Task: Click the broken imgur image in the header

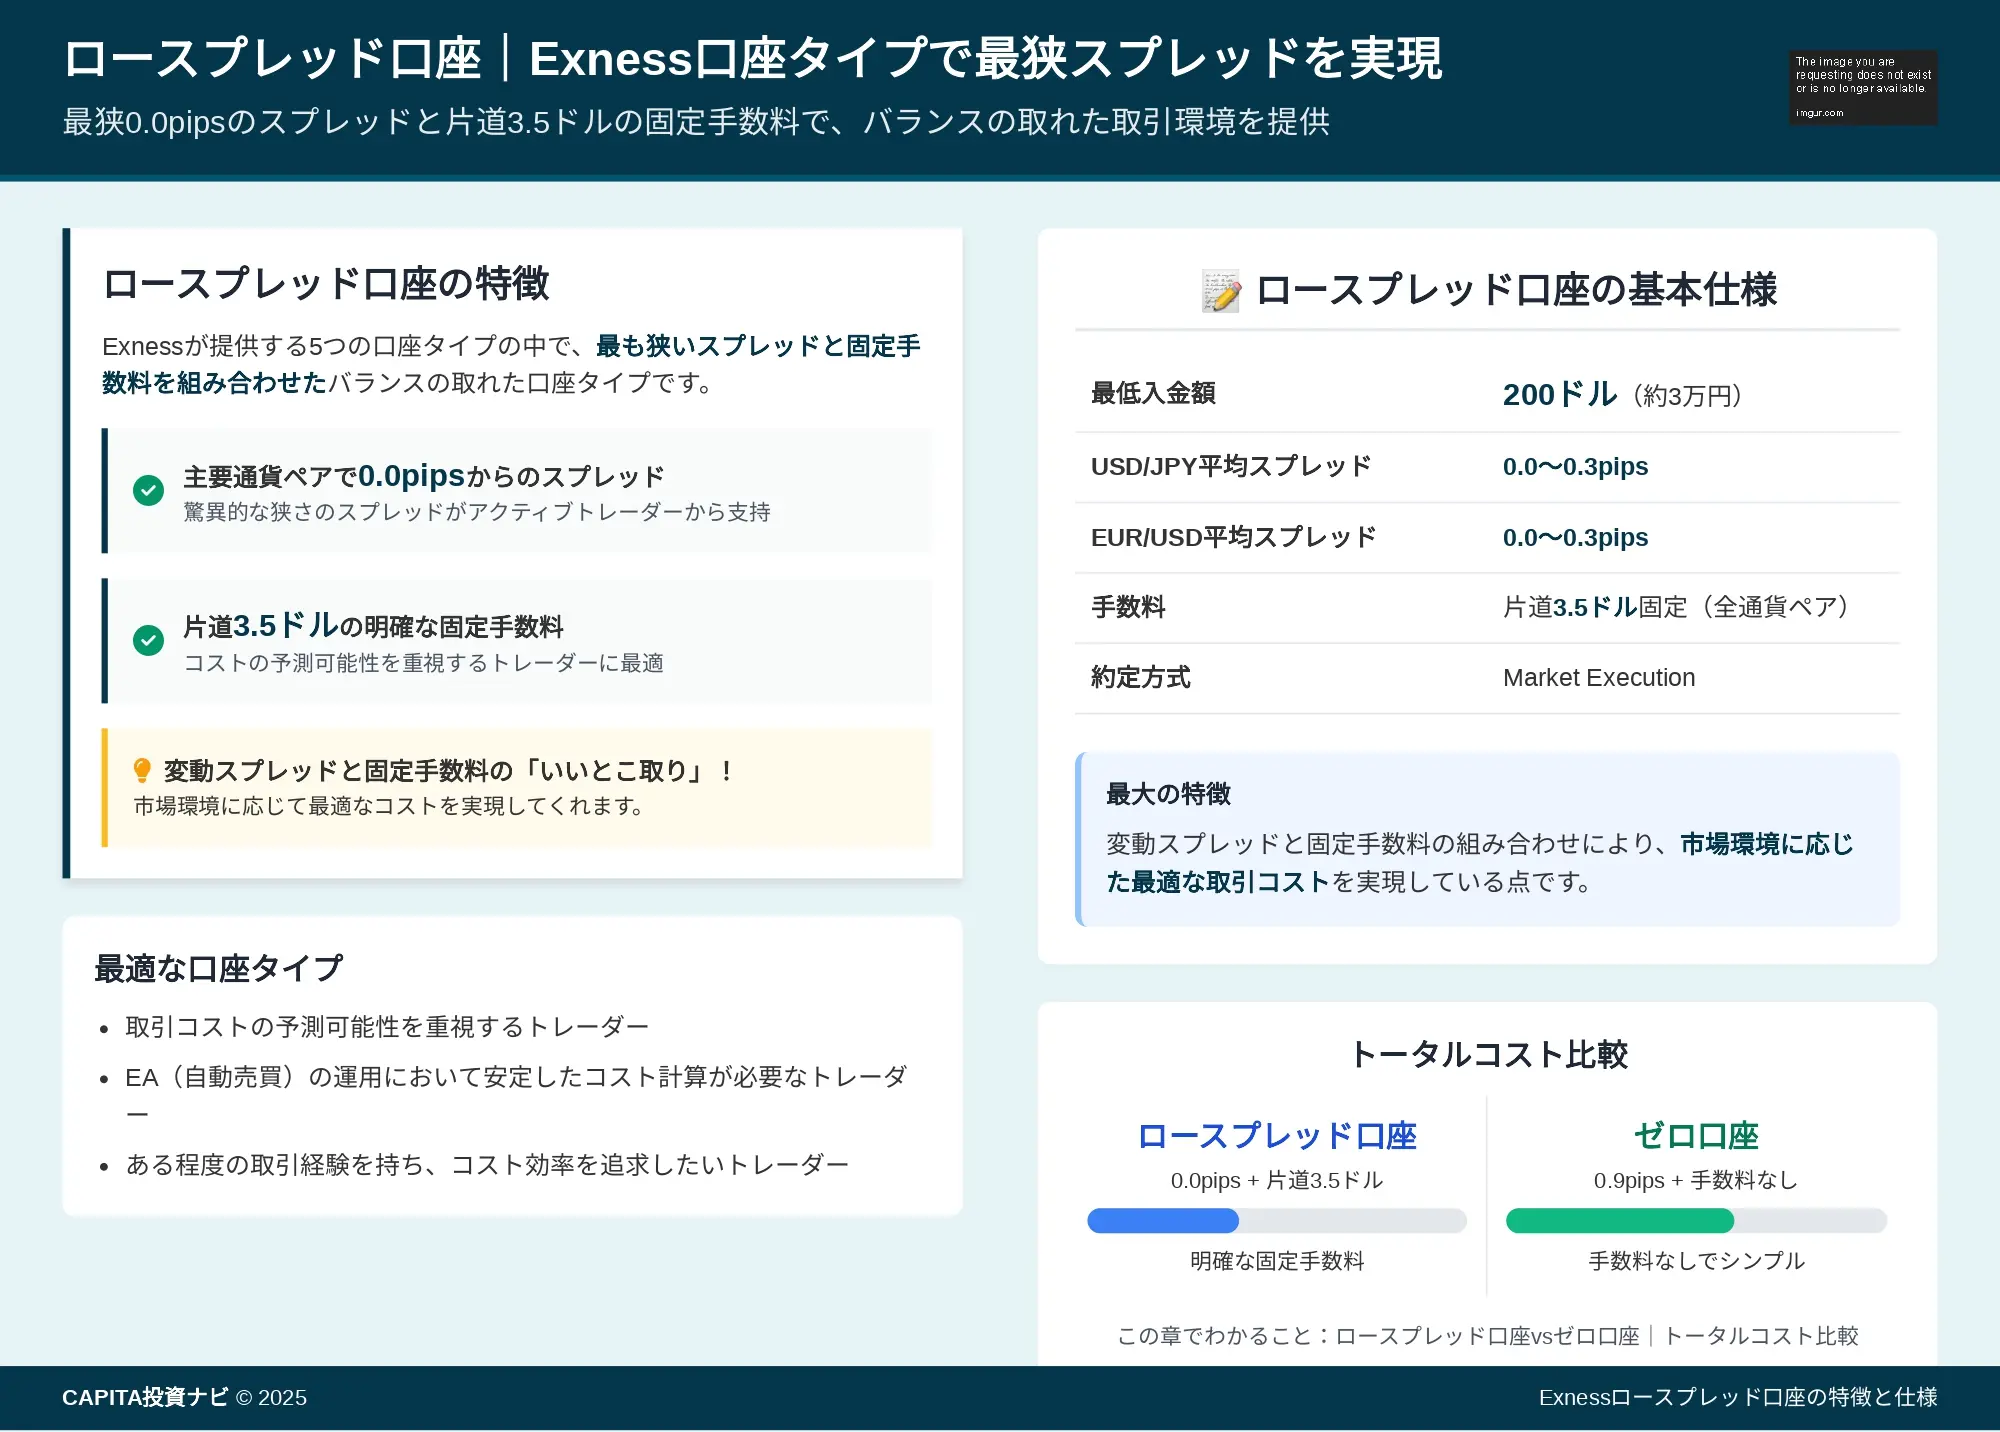Action: pos(1863,88)
